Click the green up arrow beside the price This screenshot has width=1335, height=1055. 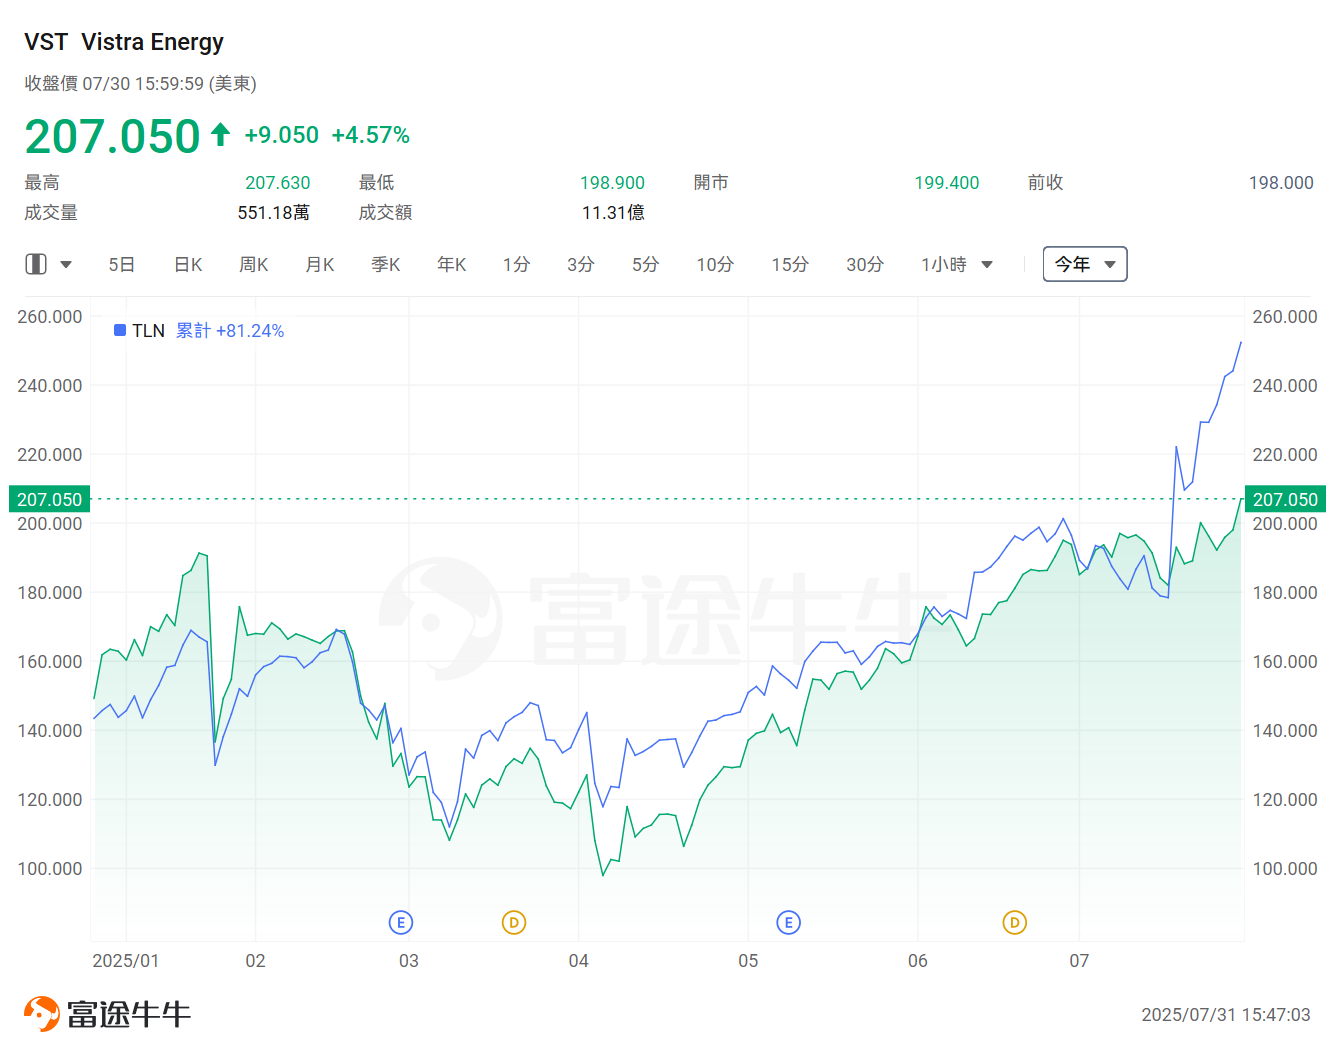221,134
